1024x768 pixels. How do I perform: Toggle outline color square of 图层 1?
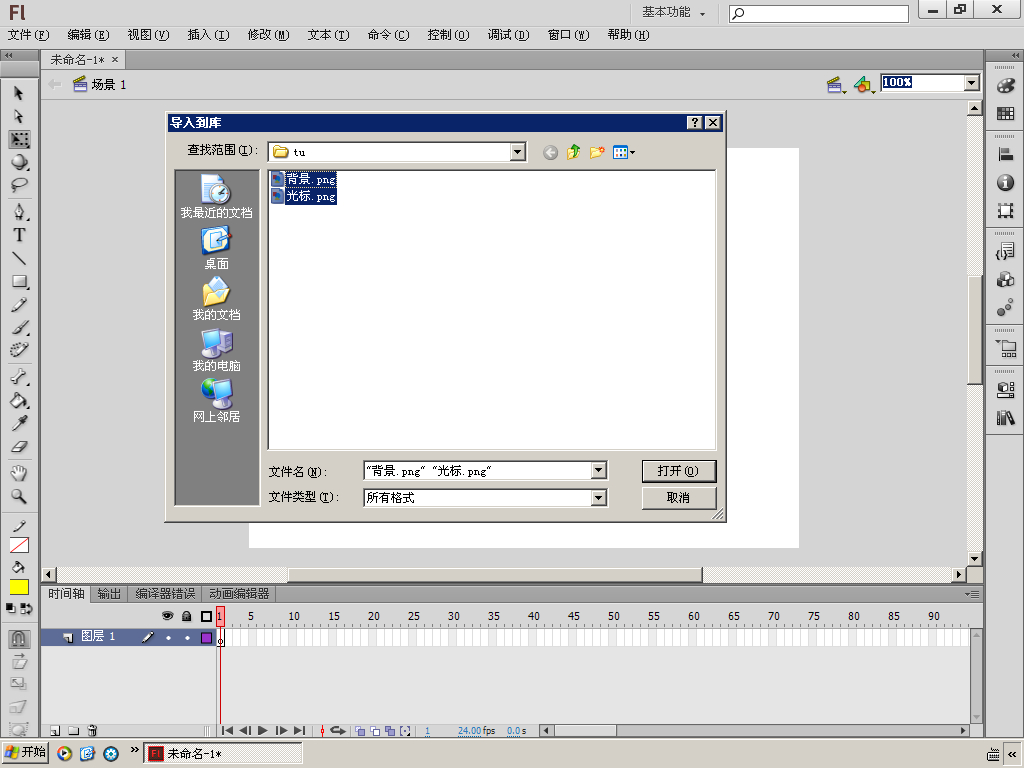(x=206, y=637)
